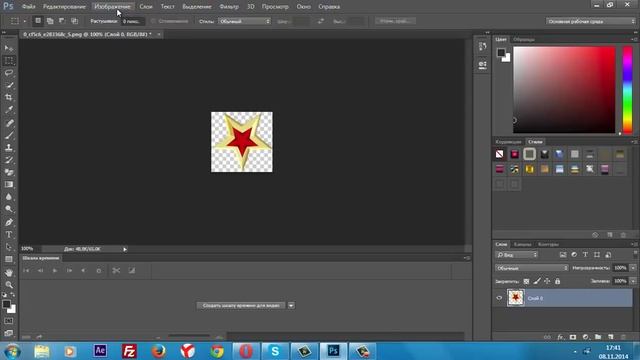Delete layer with the trash icon
This screenshot has width=640, height=360.
tap(623, 337)
